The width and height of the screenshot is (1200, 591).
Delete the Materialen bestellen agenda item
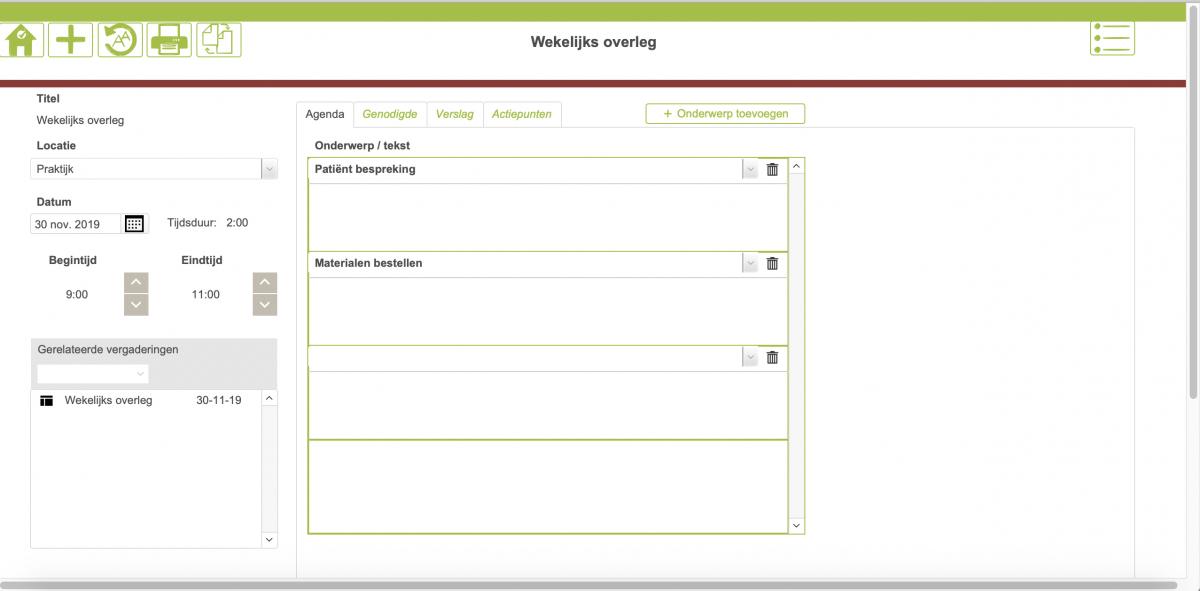pyautogui.click(x=772, y=263)
